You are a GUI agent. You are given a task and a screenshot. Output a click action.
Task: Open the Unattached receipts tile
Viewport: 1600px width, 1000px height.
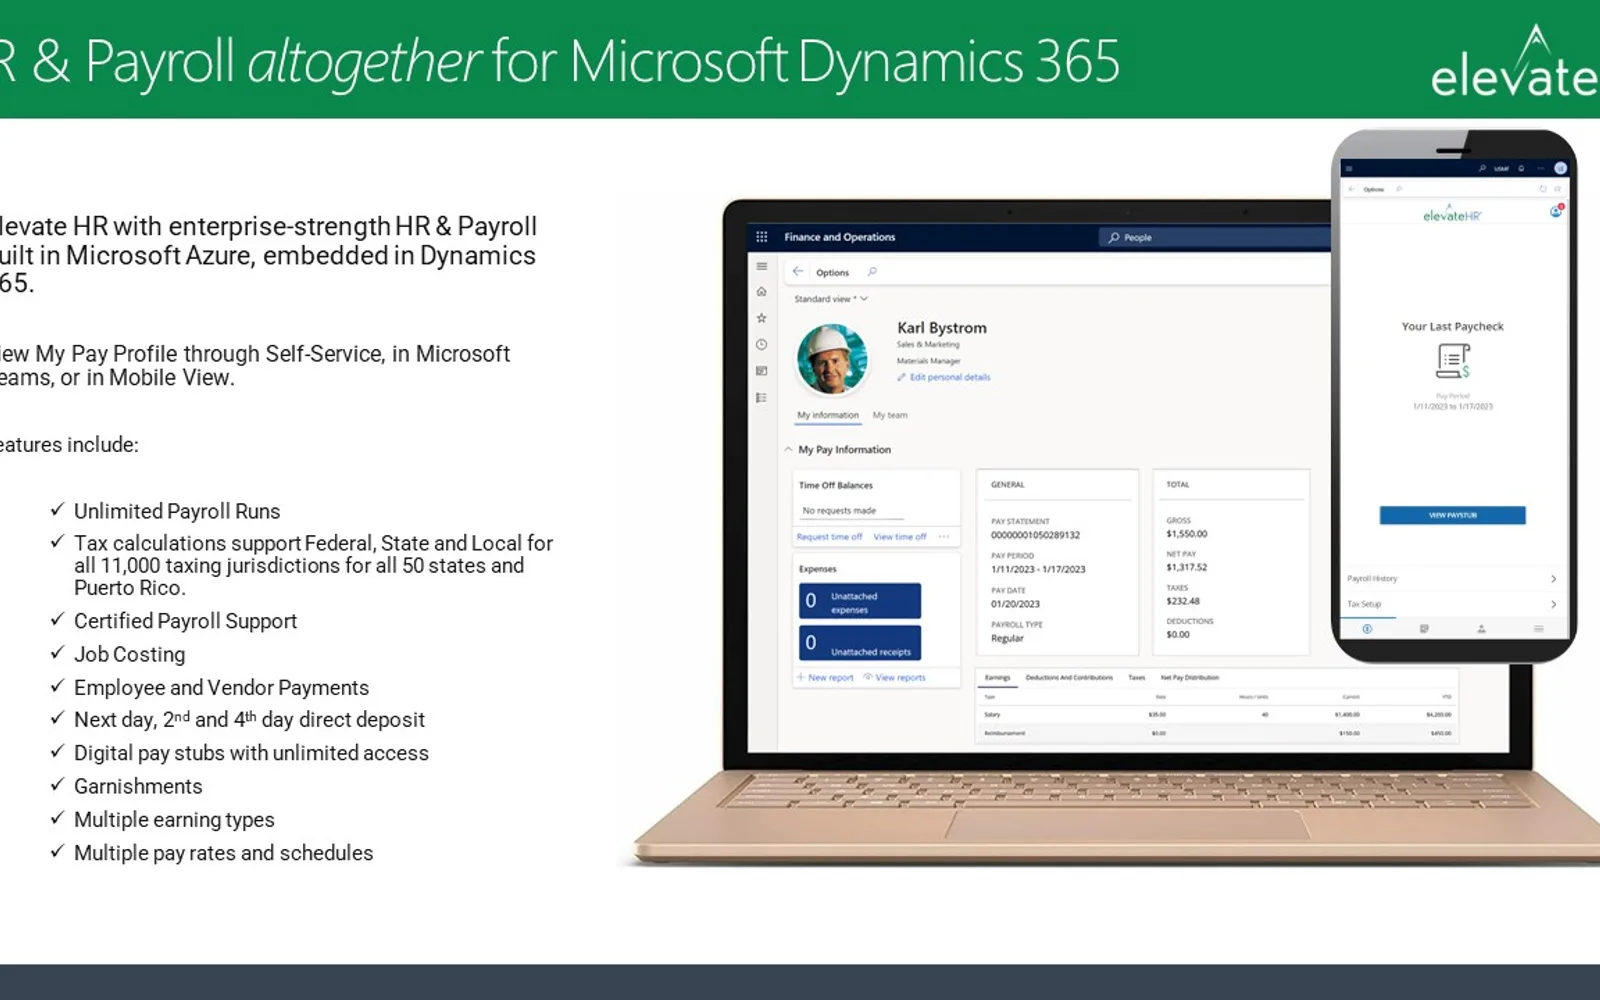(x=860, y=643)
